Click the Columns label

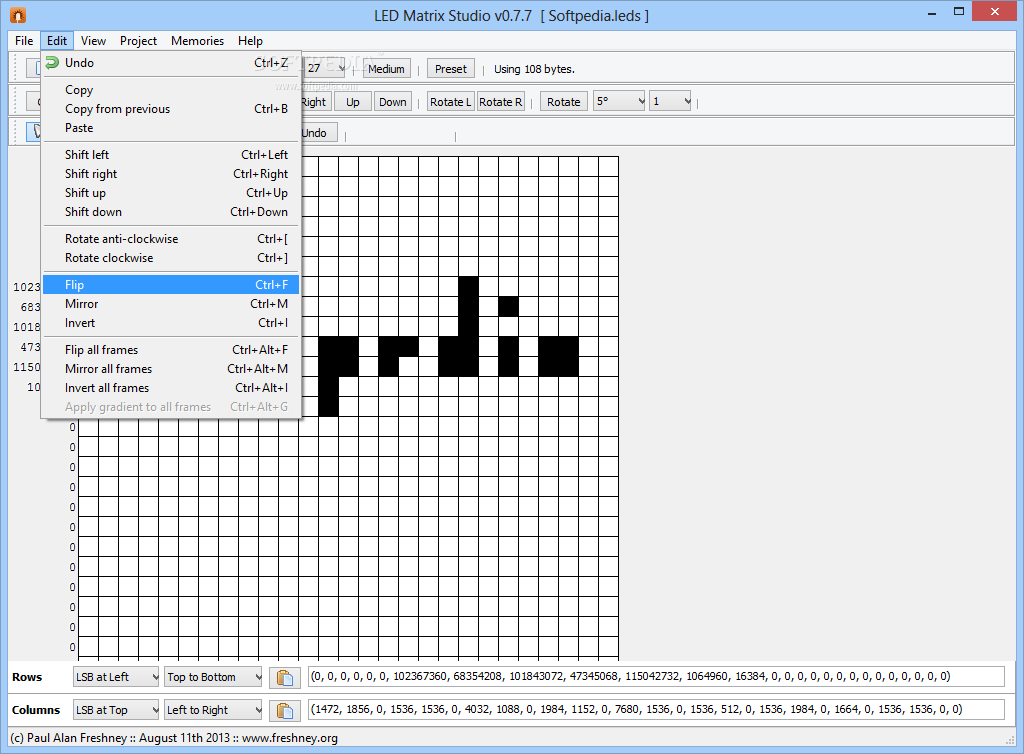(x=36, y=710)
